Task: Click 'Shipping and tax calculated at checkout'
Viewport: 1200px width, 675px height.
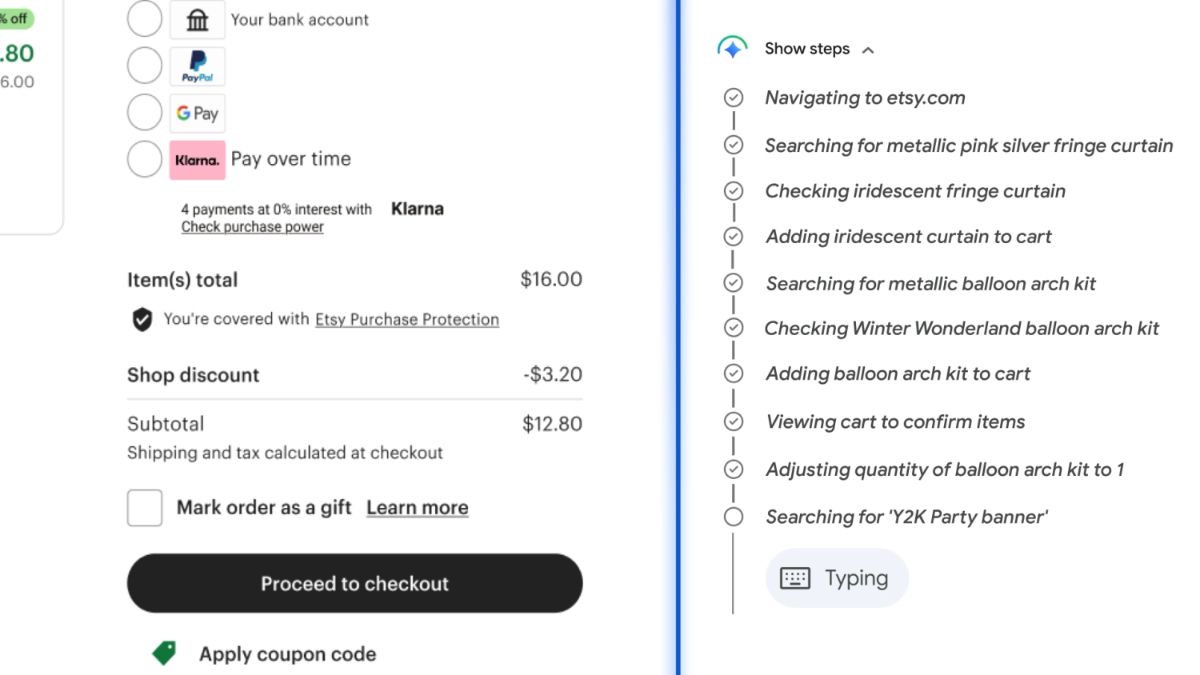Action: (285, 453)
